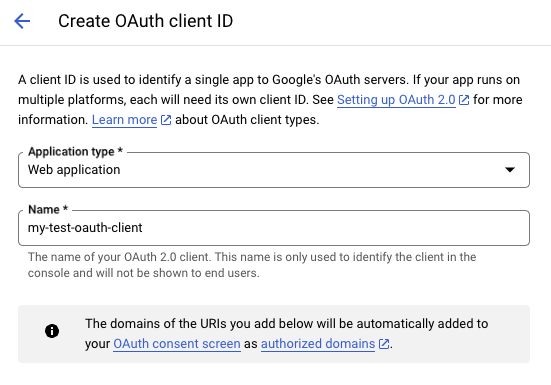Follow the Learn more link
The image size is (551, 385).
pos(124,120)
